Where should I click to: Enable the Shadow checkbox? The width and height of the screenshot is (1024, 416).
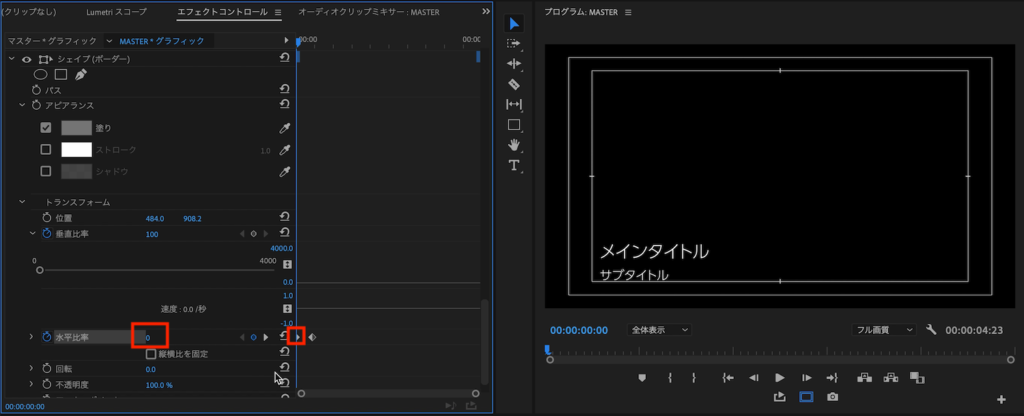pos(46,171)
